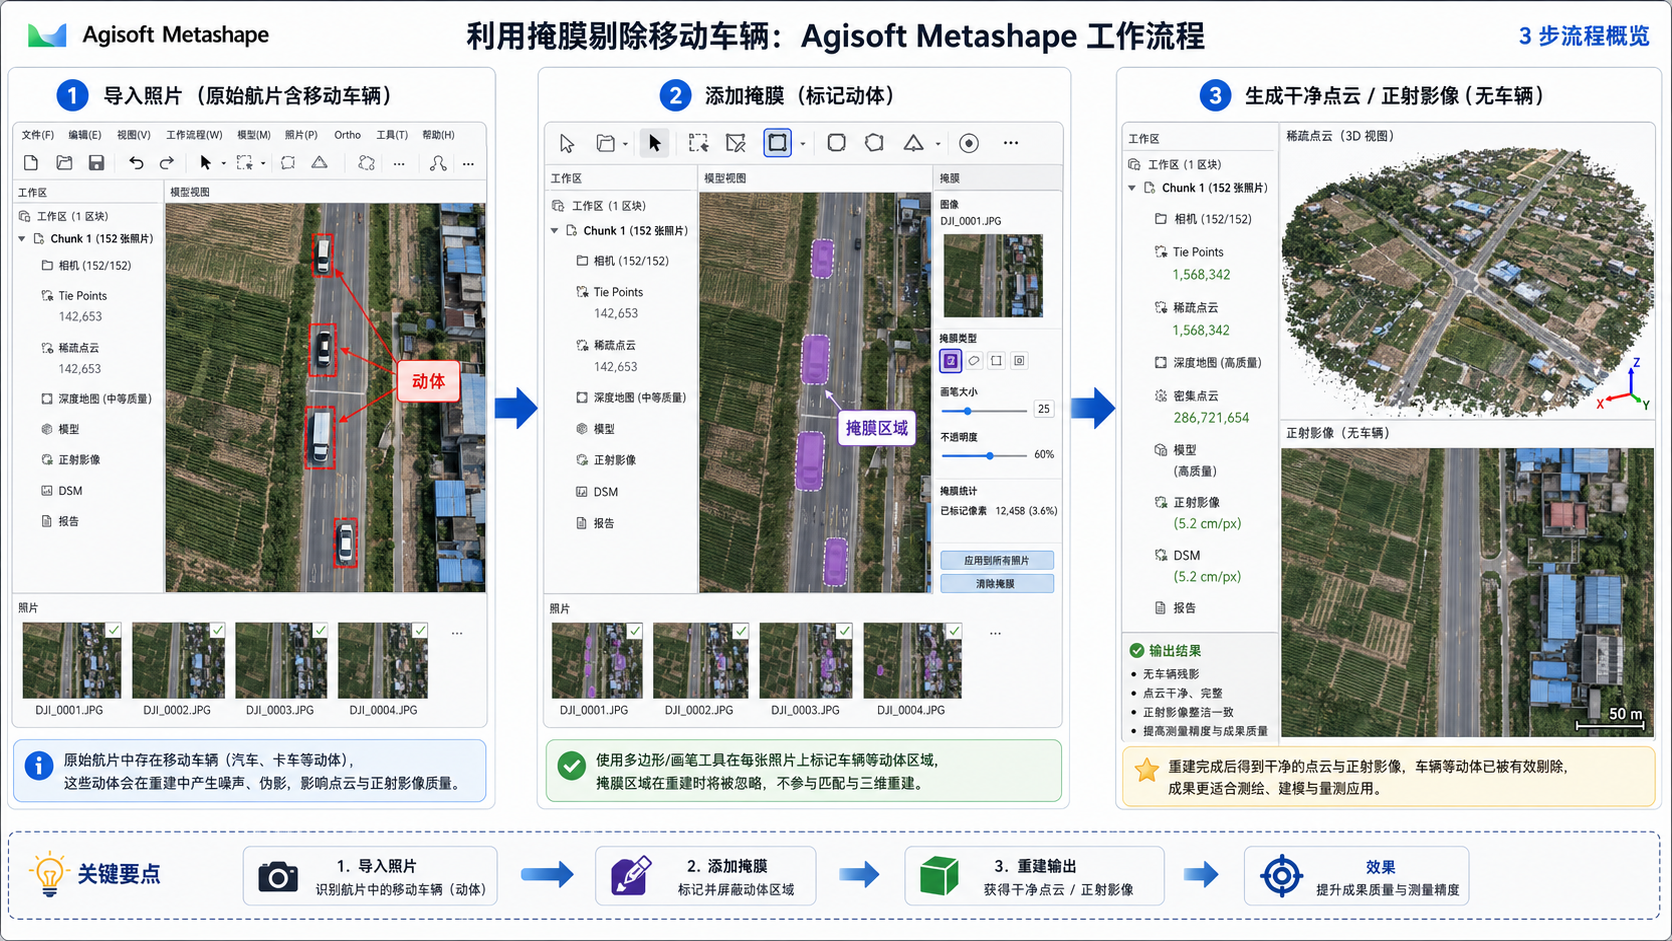Select the polygon shape tool in step 2
The width and height of the screenshot is (1672, 941).
pos(874,143)
